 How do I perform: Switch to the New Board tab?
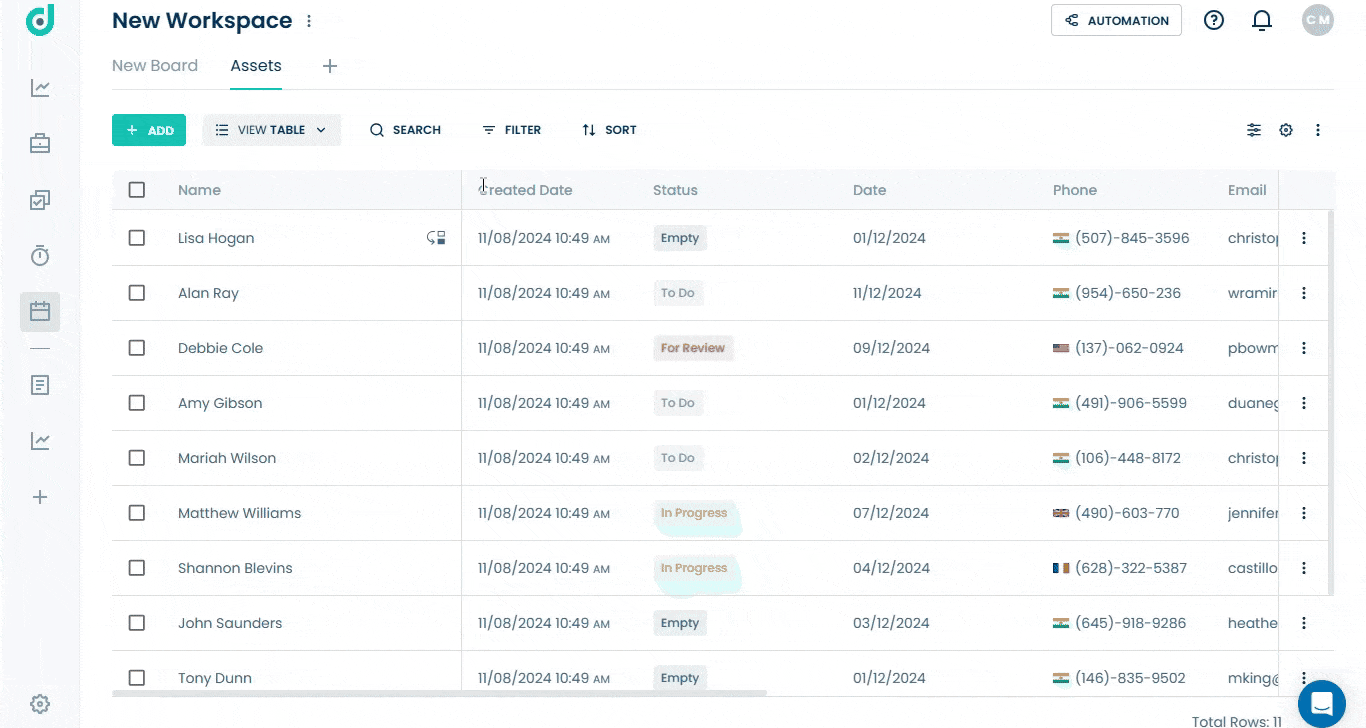click(x=155, y=66)
